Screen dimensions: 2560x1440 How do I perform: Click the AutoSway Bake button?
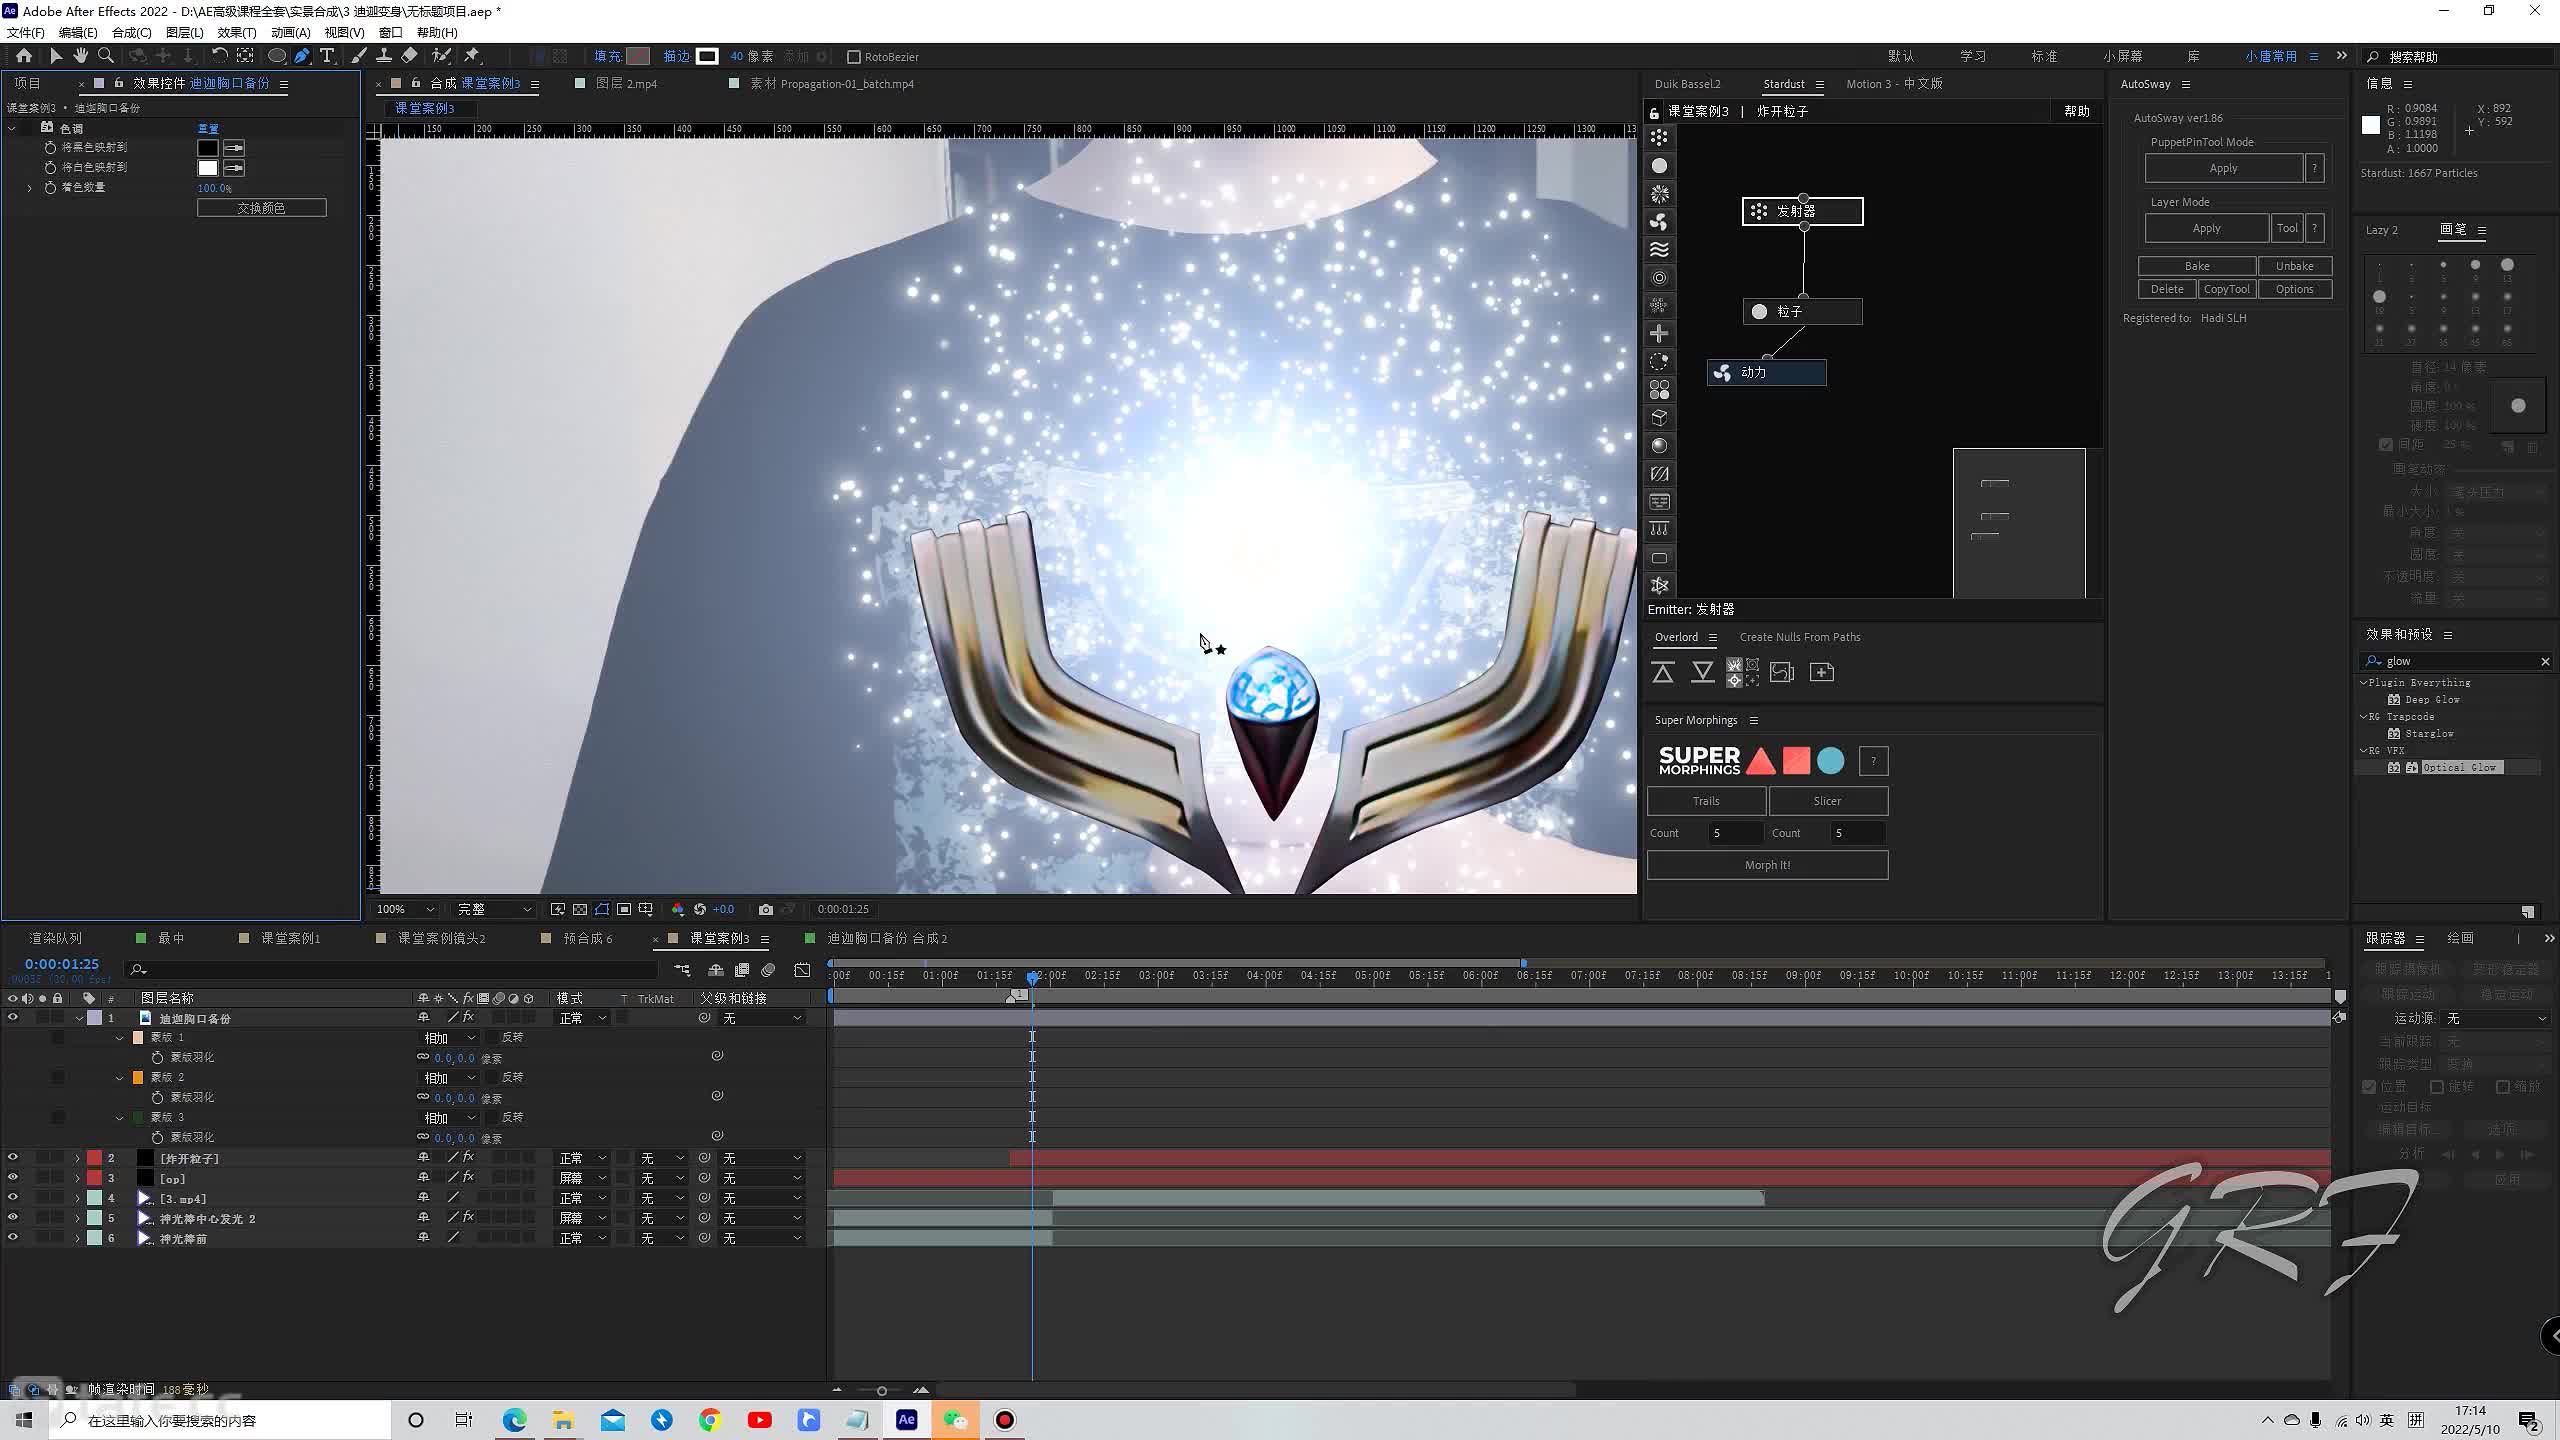pyautogui.click(x=2197, y=266)
